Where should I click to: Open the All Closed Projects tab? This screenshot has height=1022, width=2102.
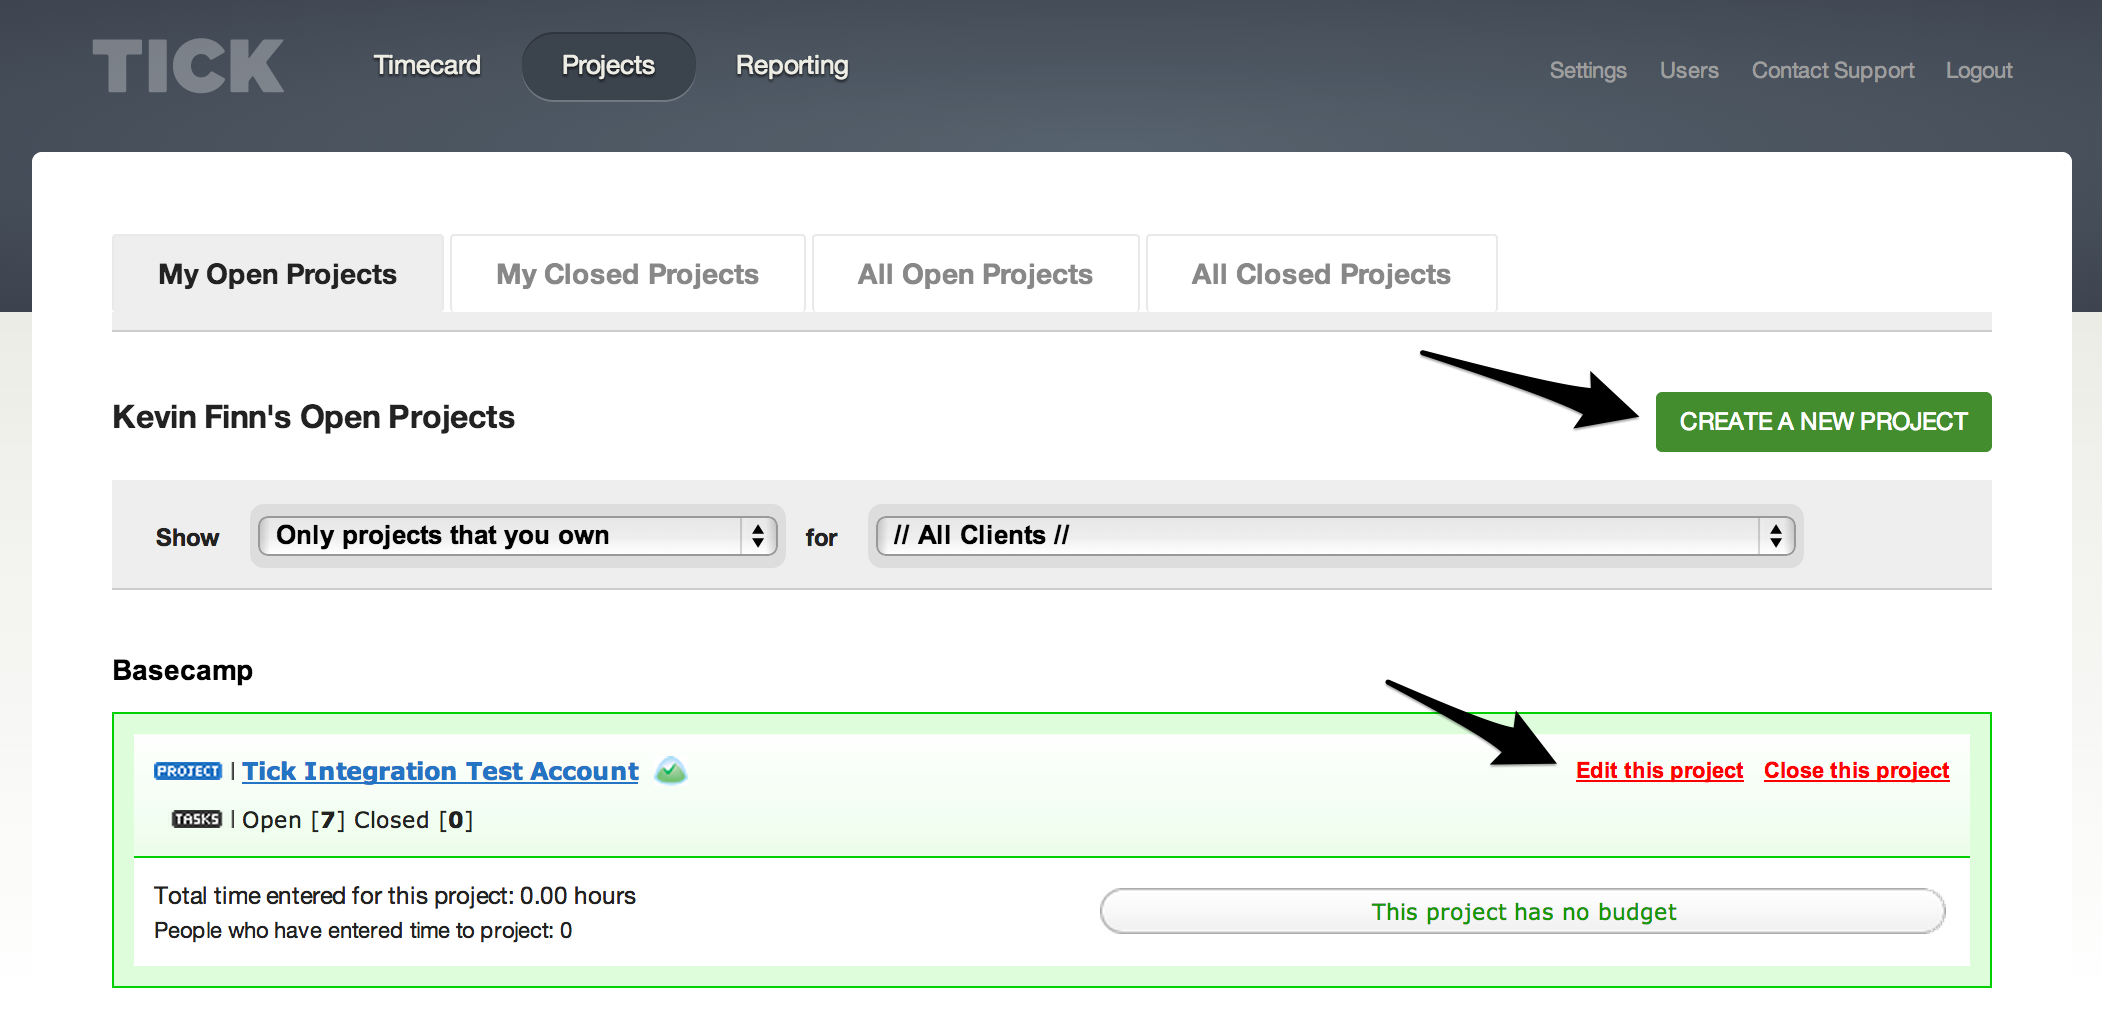[x=1321, y=273]
